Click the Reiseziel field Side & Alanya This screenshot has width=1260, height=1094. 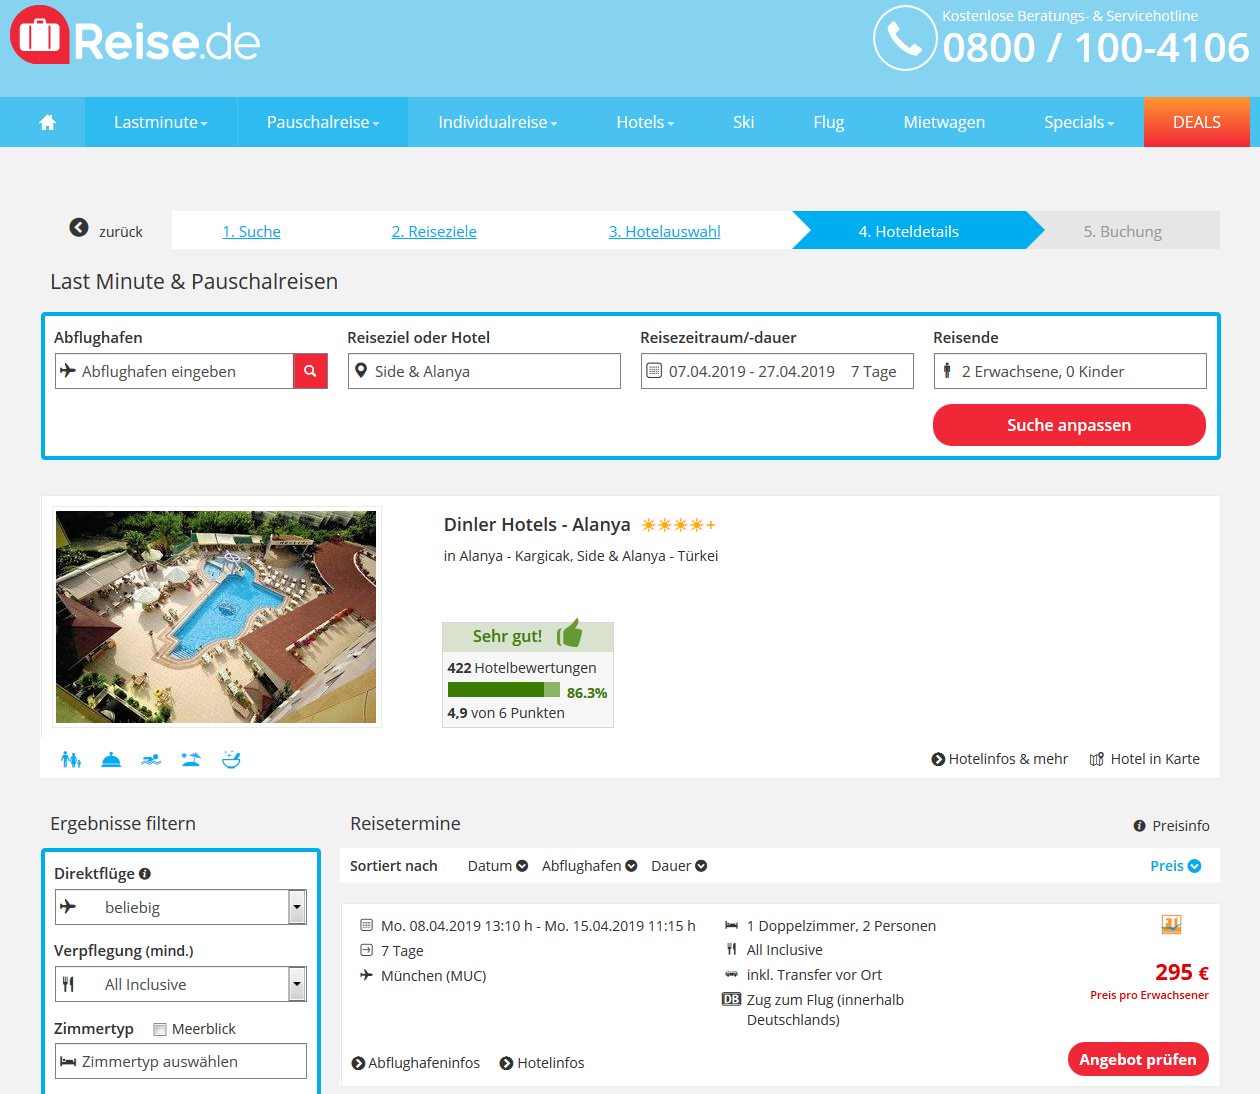pos(484,371)
